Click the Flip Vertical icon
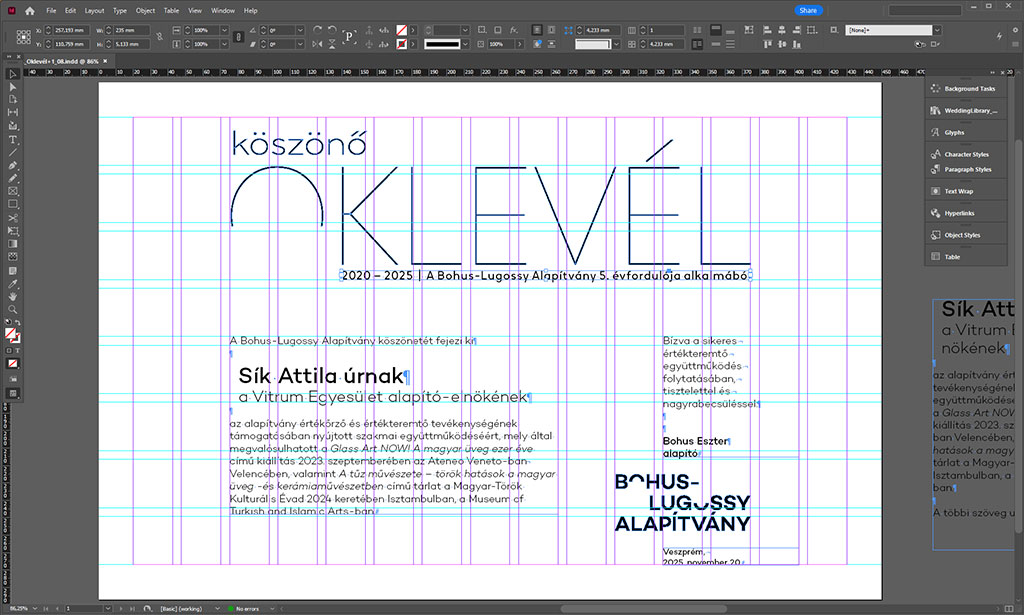Screen dimensions: 1024x615 [332, 44]
